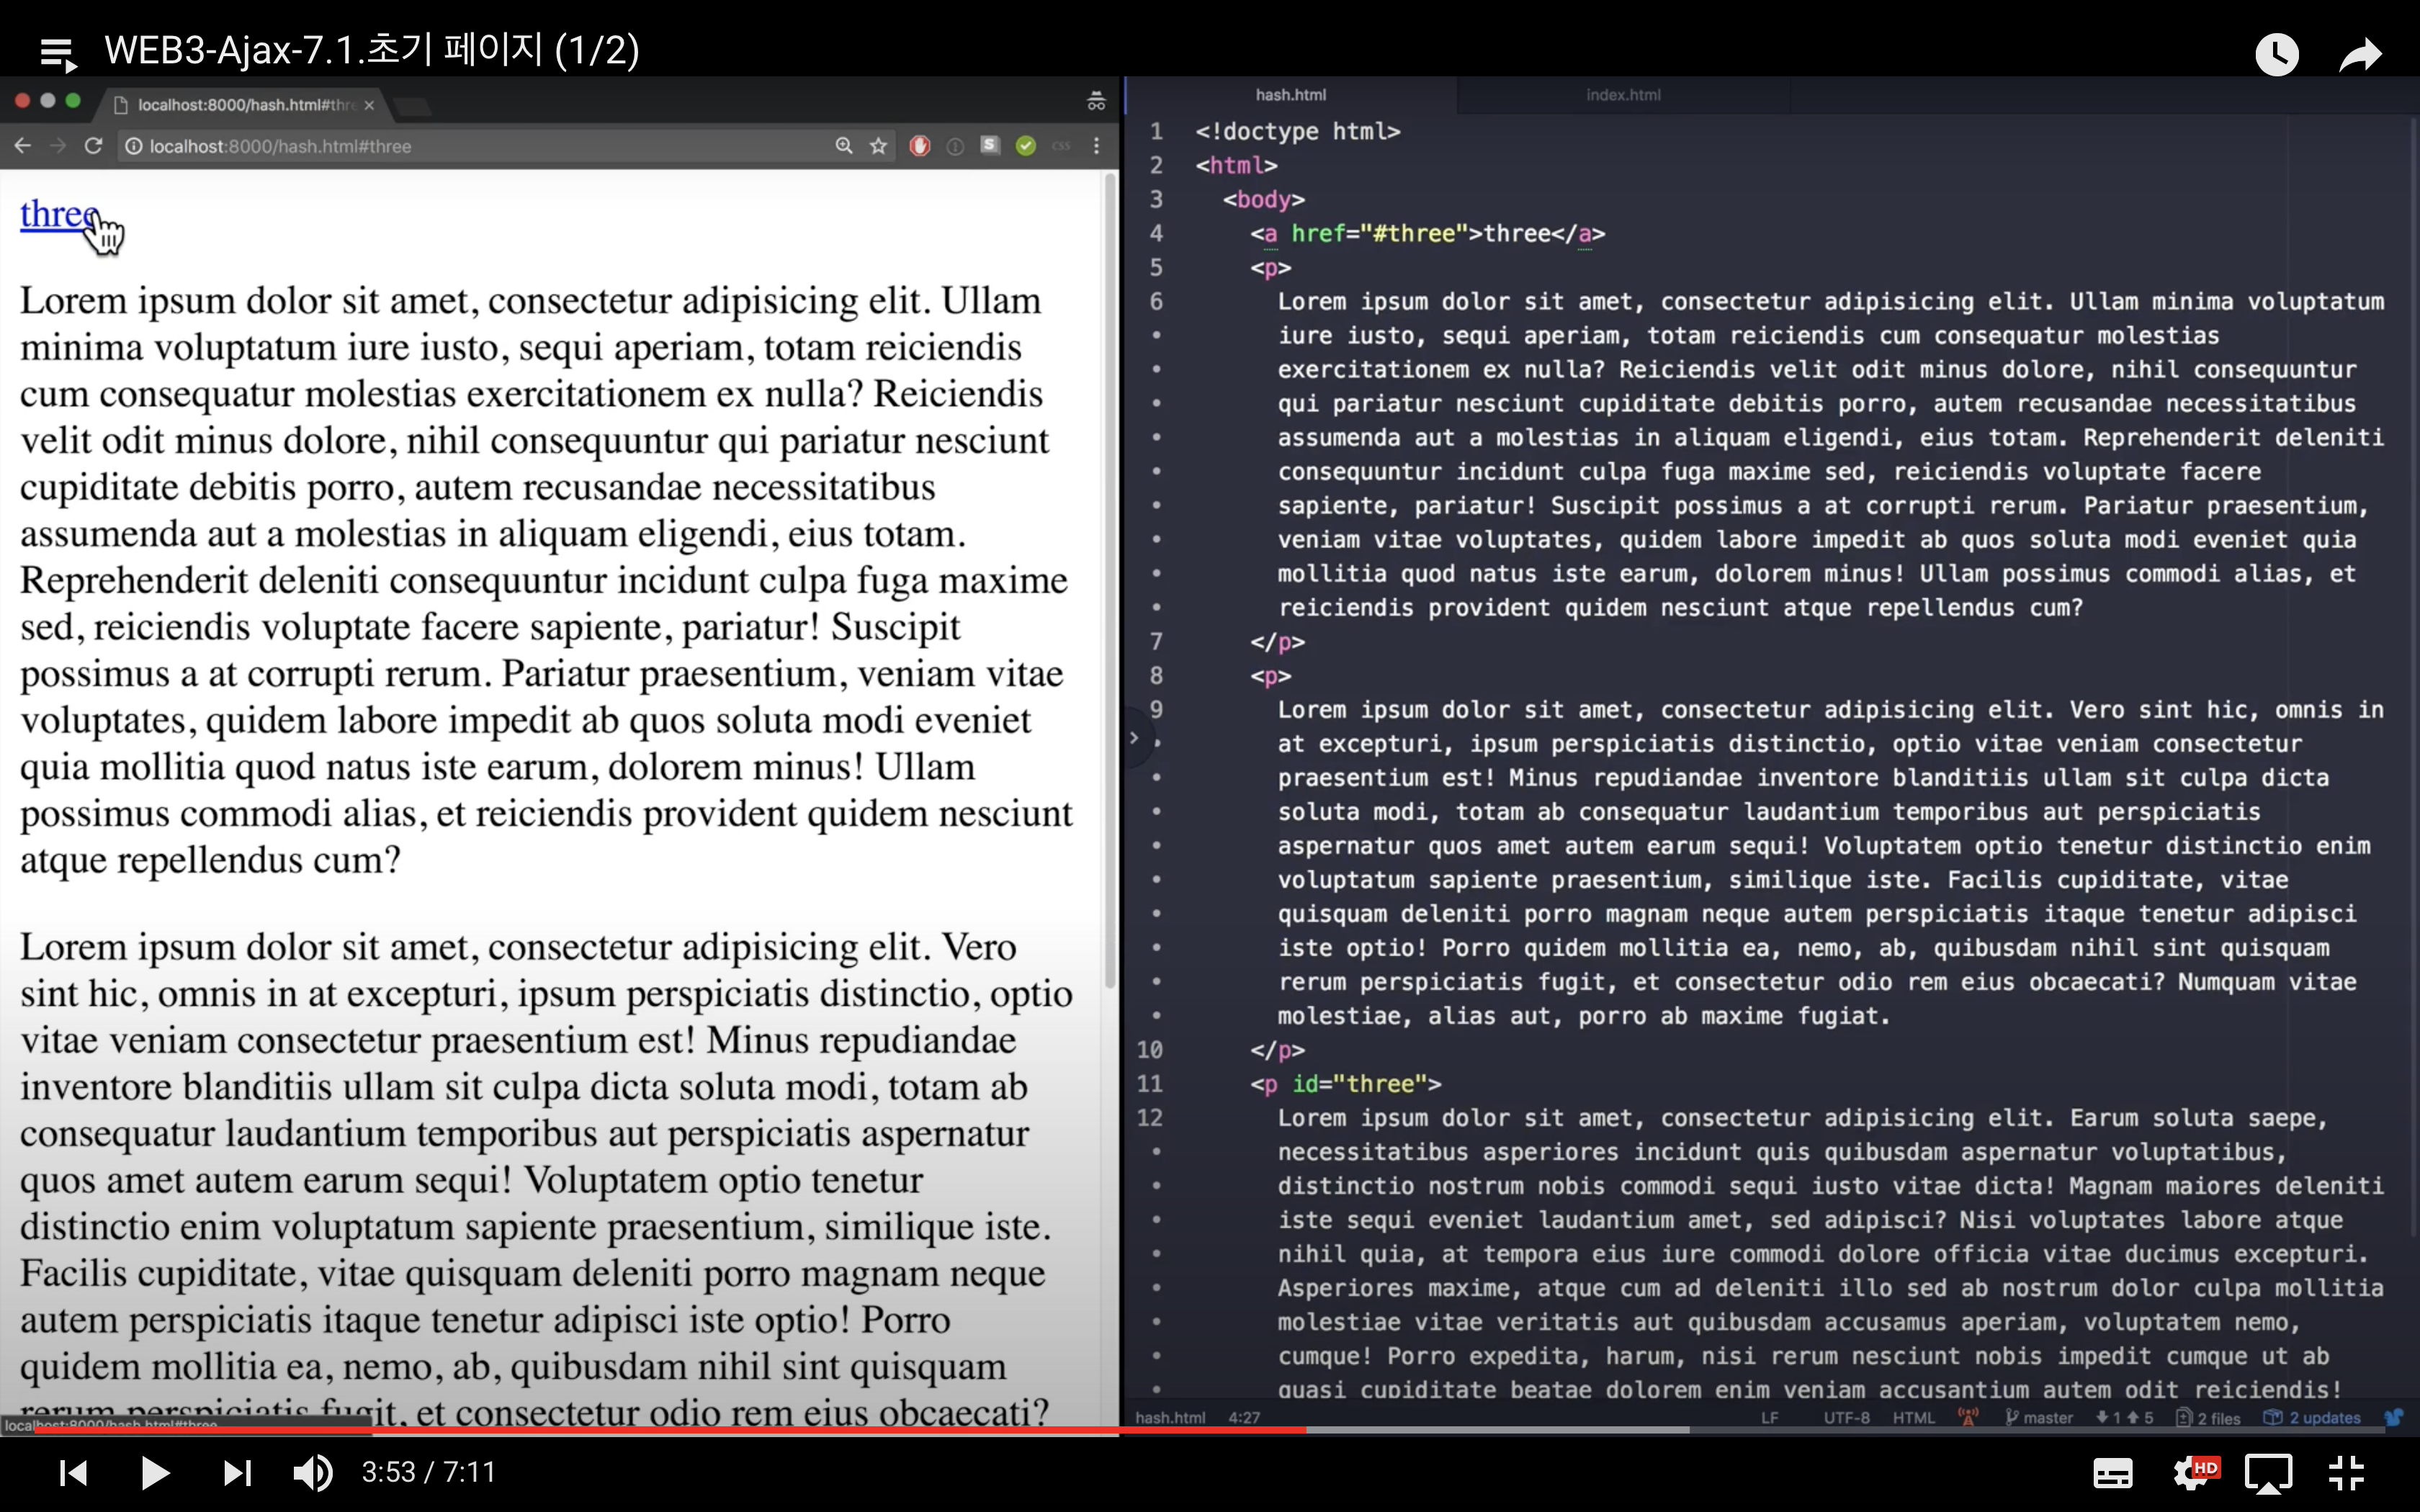Bookmark page with the star icon
The height and width of the screenshot is (1512, 2420).
pyautogui.click(x=878, y=146)
